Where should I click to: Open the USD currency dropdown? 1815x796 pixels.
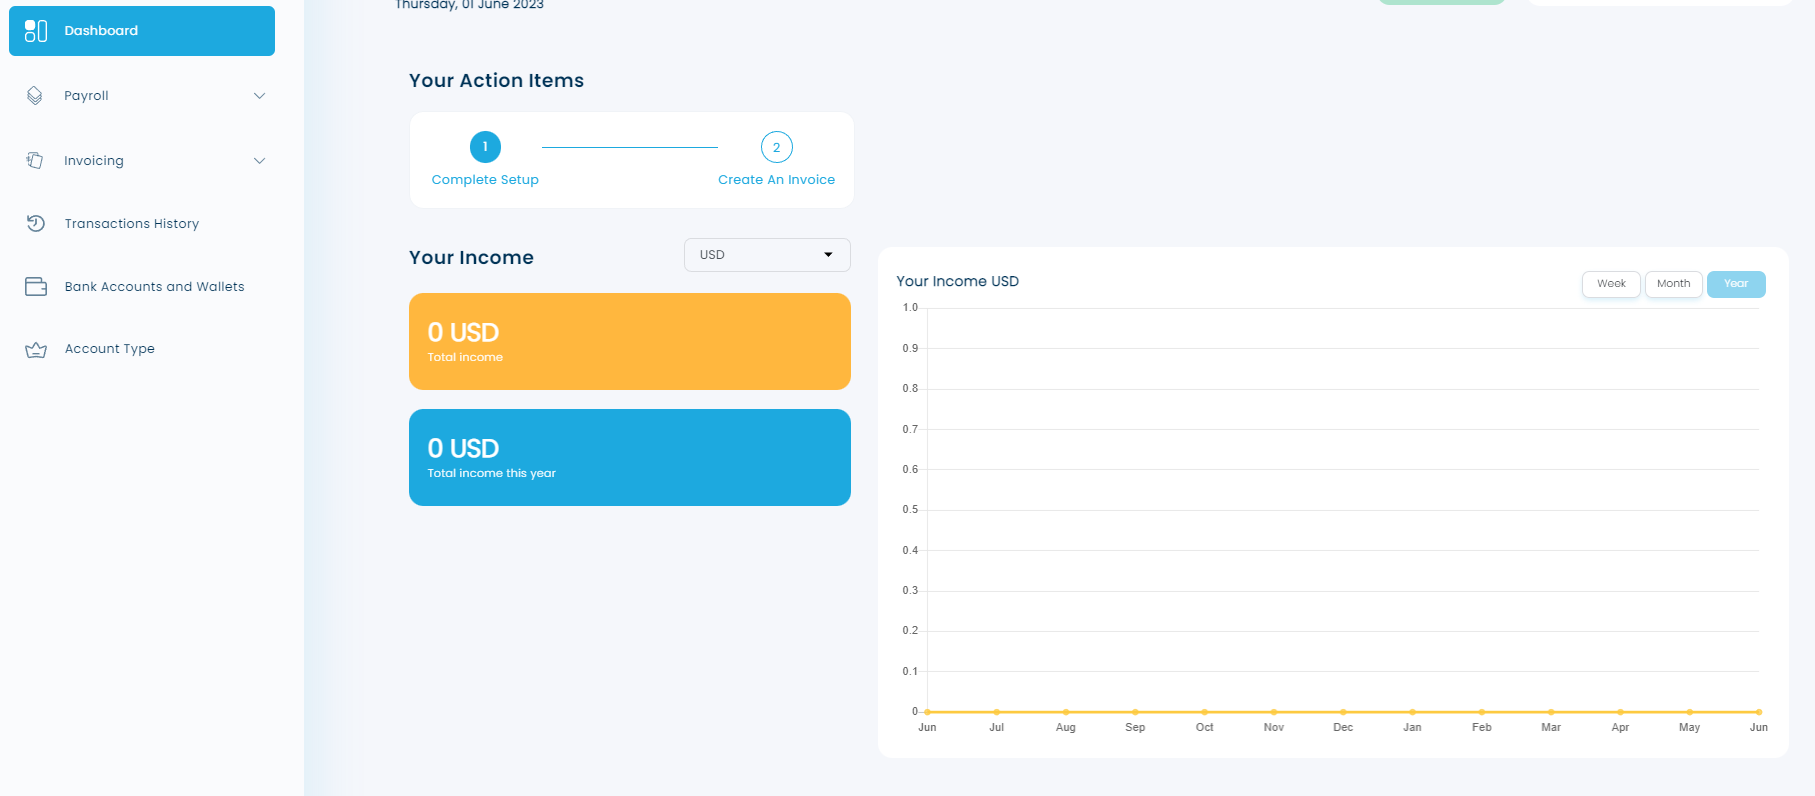(766, 255)
